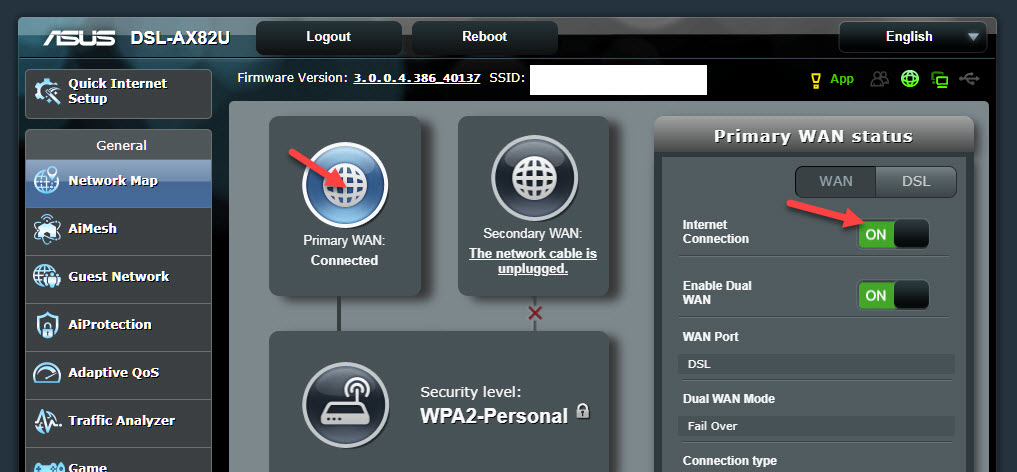Viewport: 1017px width, 472px height.
Task: Open the Game menu item
Action: [119, 460]
